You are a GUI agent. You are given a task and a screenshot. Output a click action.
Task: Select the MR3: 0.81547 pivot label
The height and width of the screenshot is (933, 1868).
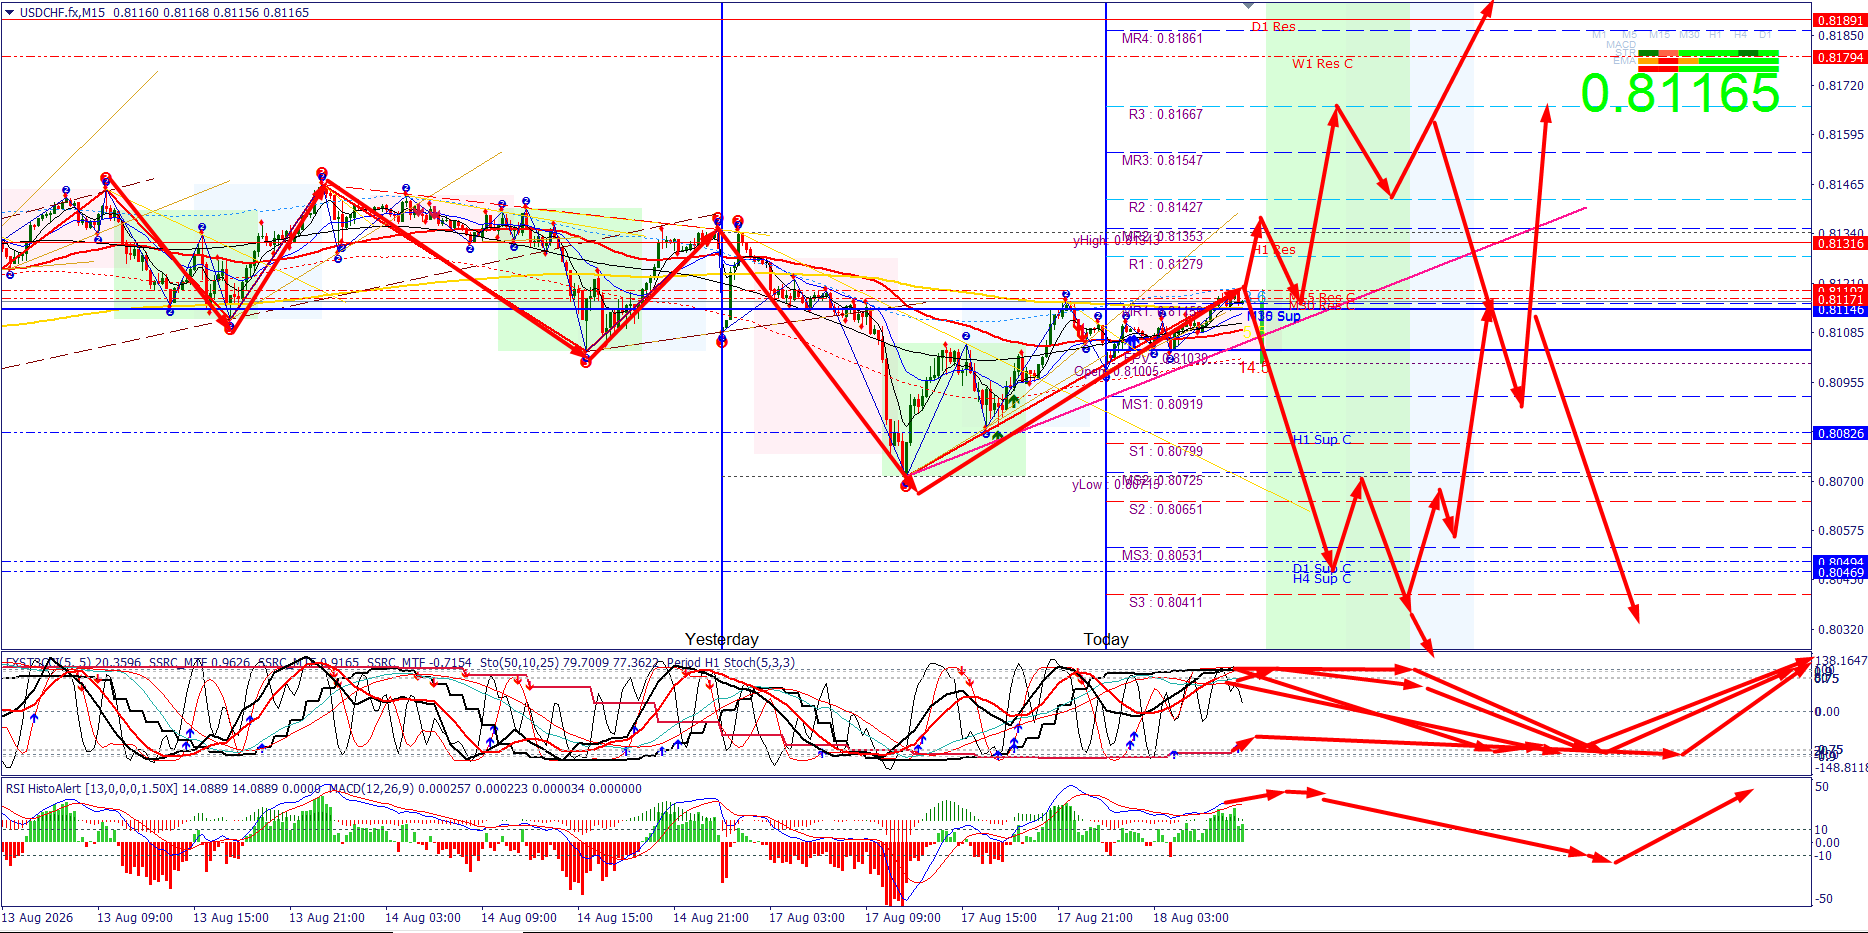[1162, 160]
